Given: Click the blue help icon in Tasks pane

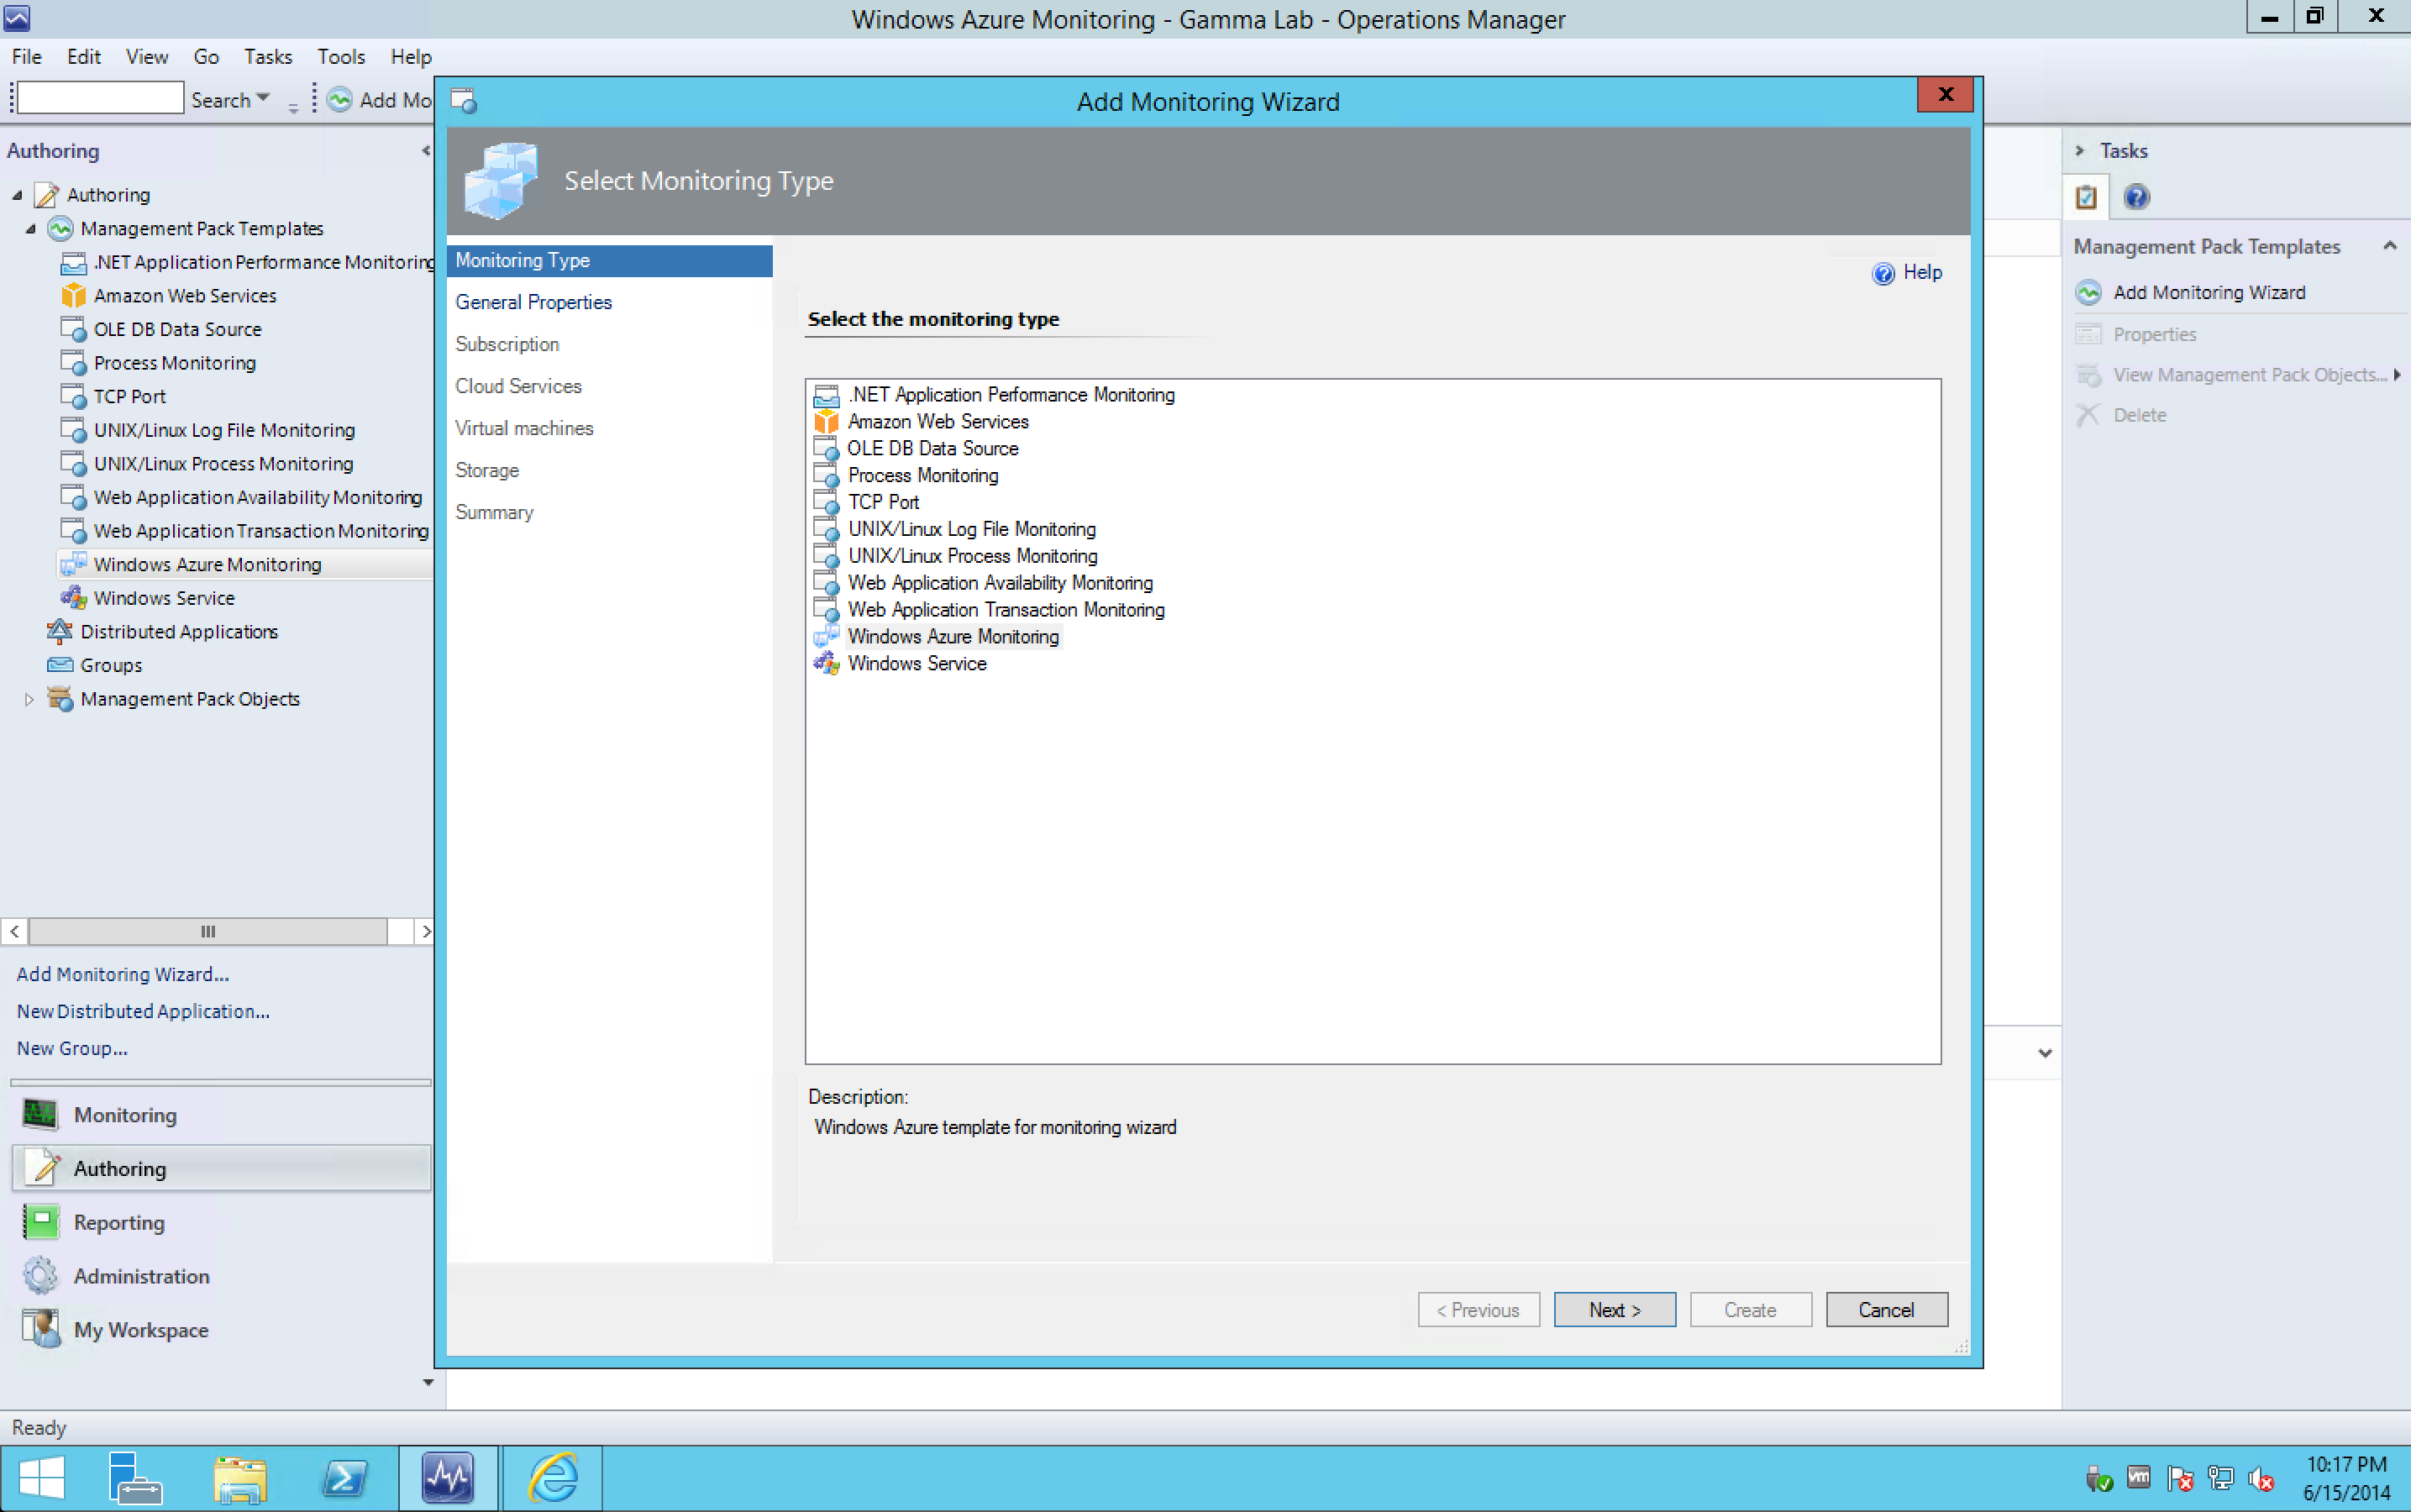Looking at the screenshot, I should 2136,197.
